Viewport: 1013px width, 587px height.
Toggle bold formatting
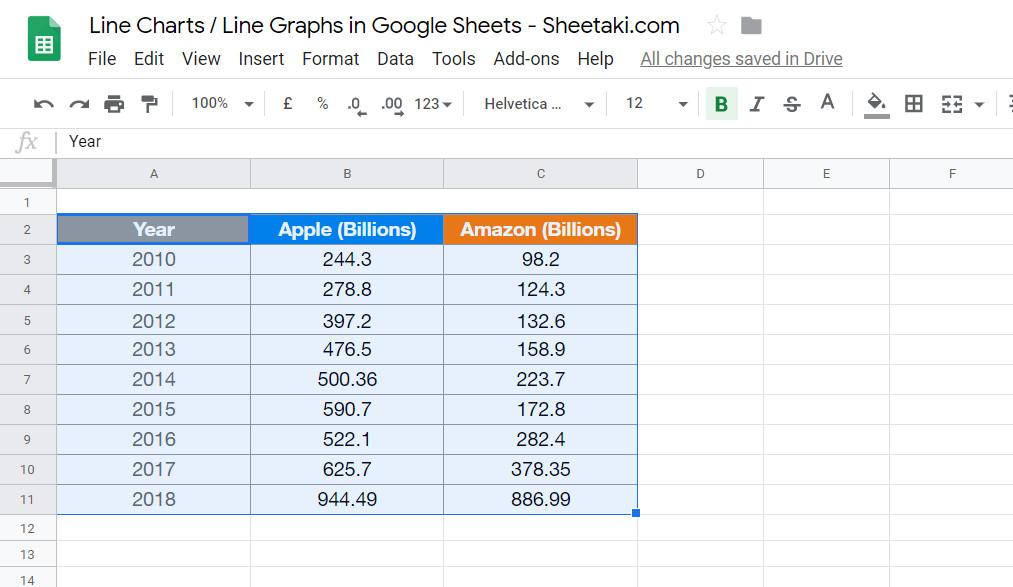721,103
